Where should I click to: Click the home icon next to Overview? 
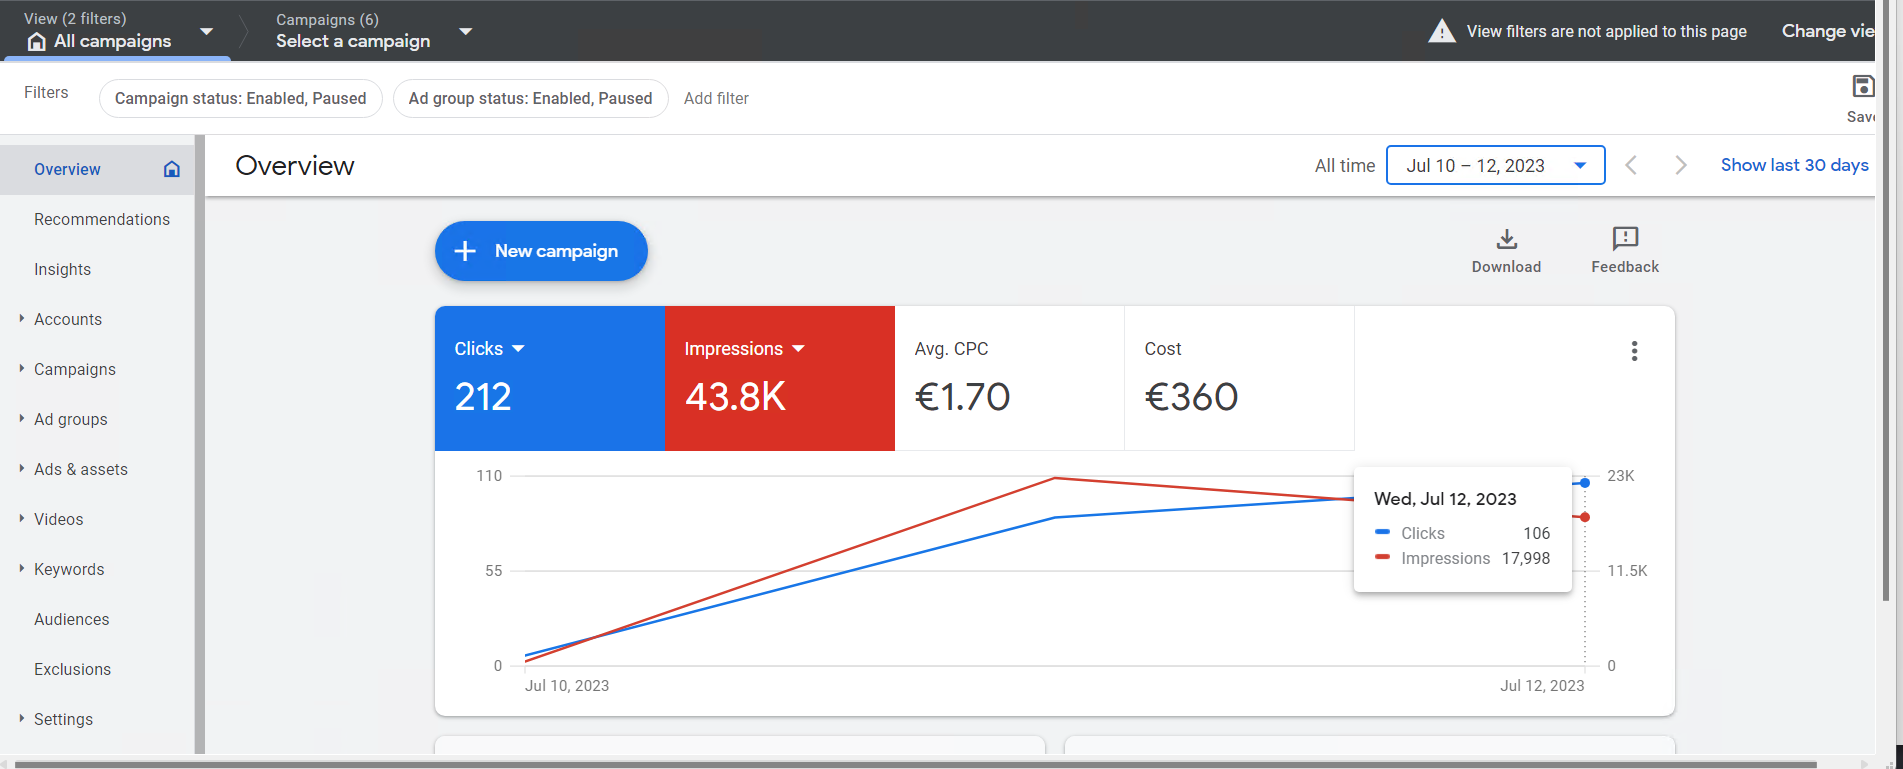point(172,169)
